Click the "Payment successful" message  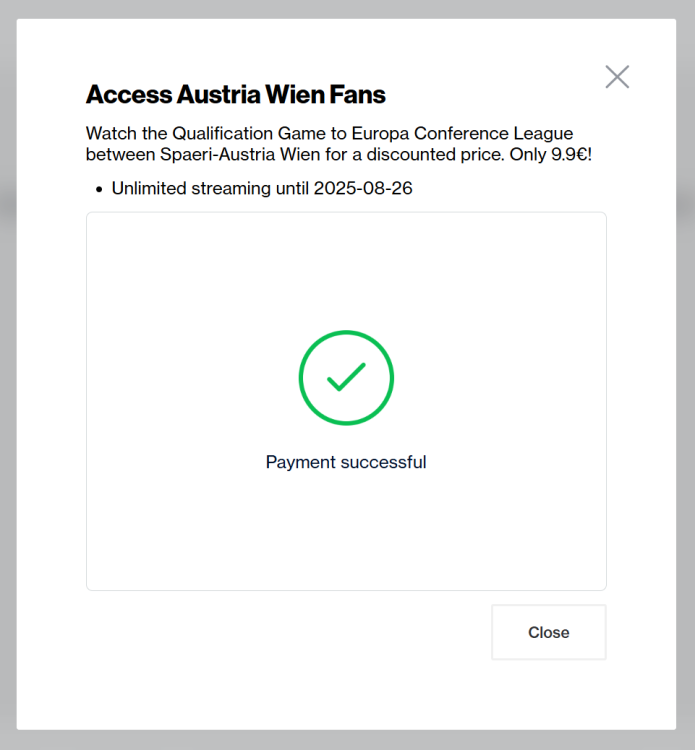[x=346, y=462]
